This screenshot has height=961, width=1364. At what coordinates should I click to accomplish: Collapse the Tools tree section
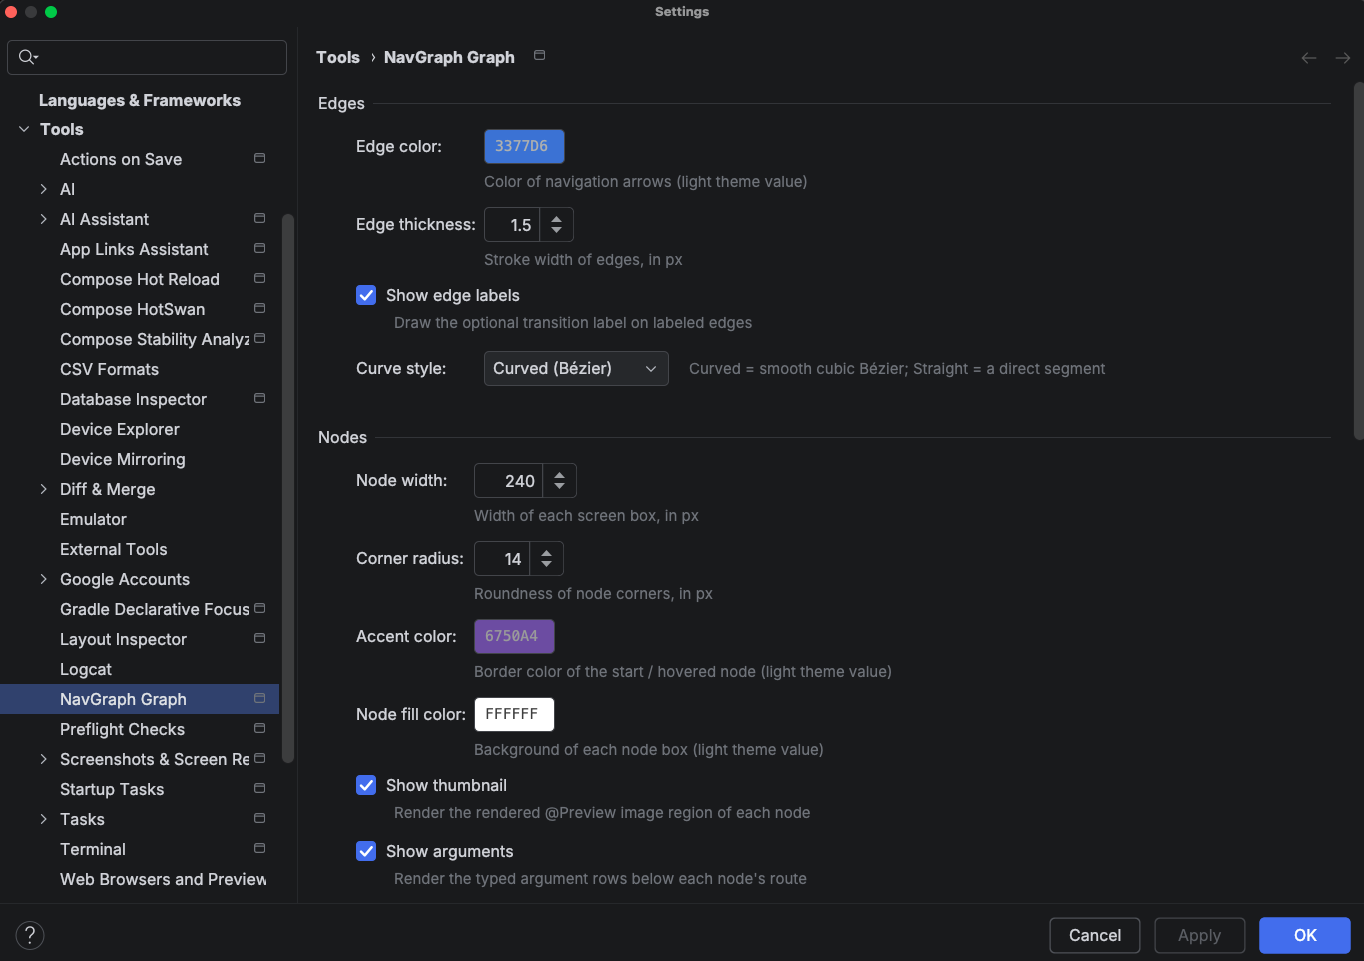tap(24, 129)
